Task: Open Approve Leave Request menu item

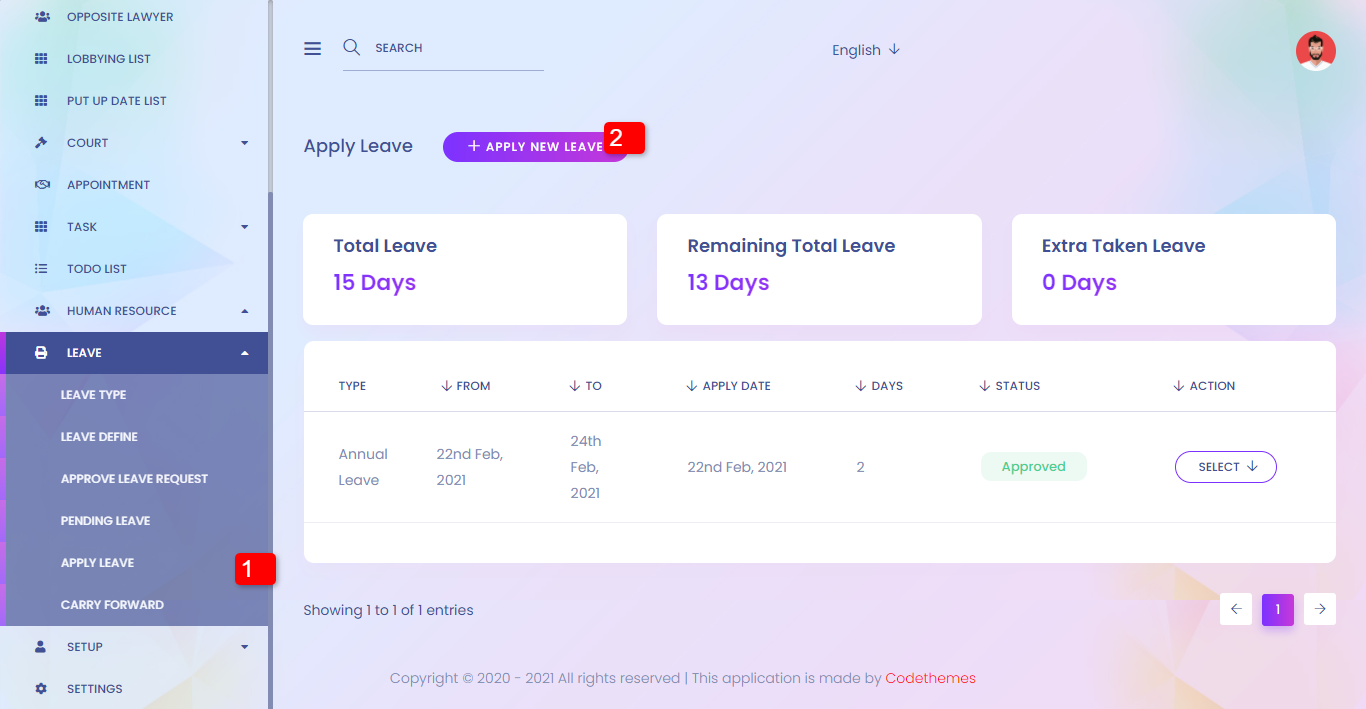Action: tap(134, 479)
